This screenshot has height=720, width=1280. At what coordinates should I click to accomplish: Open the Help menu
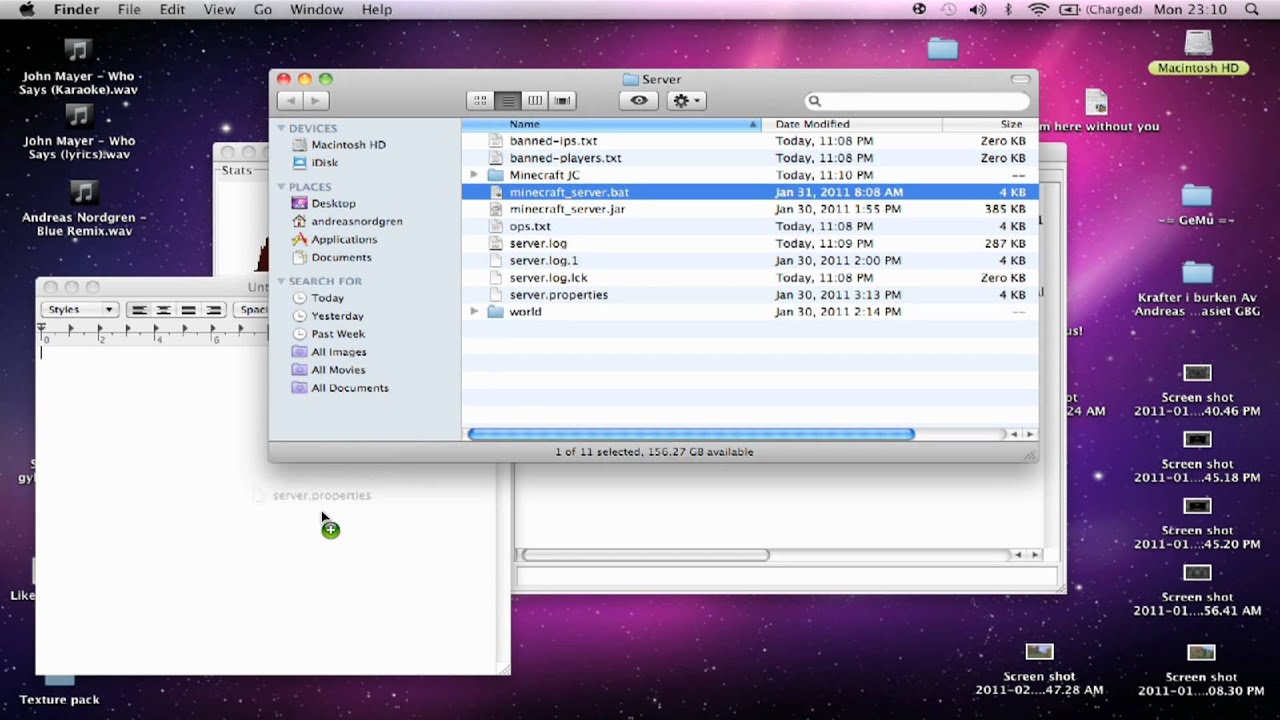376,9
